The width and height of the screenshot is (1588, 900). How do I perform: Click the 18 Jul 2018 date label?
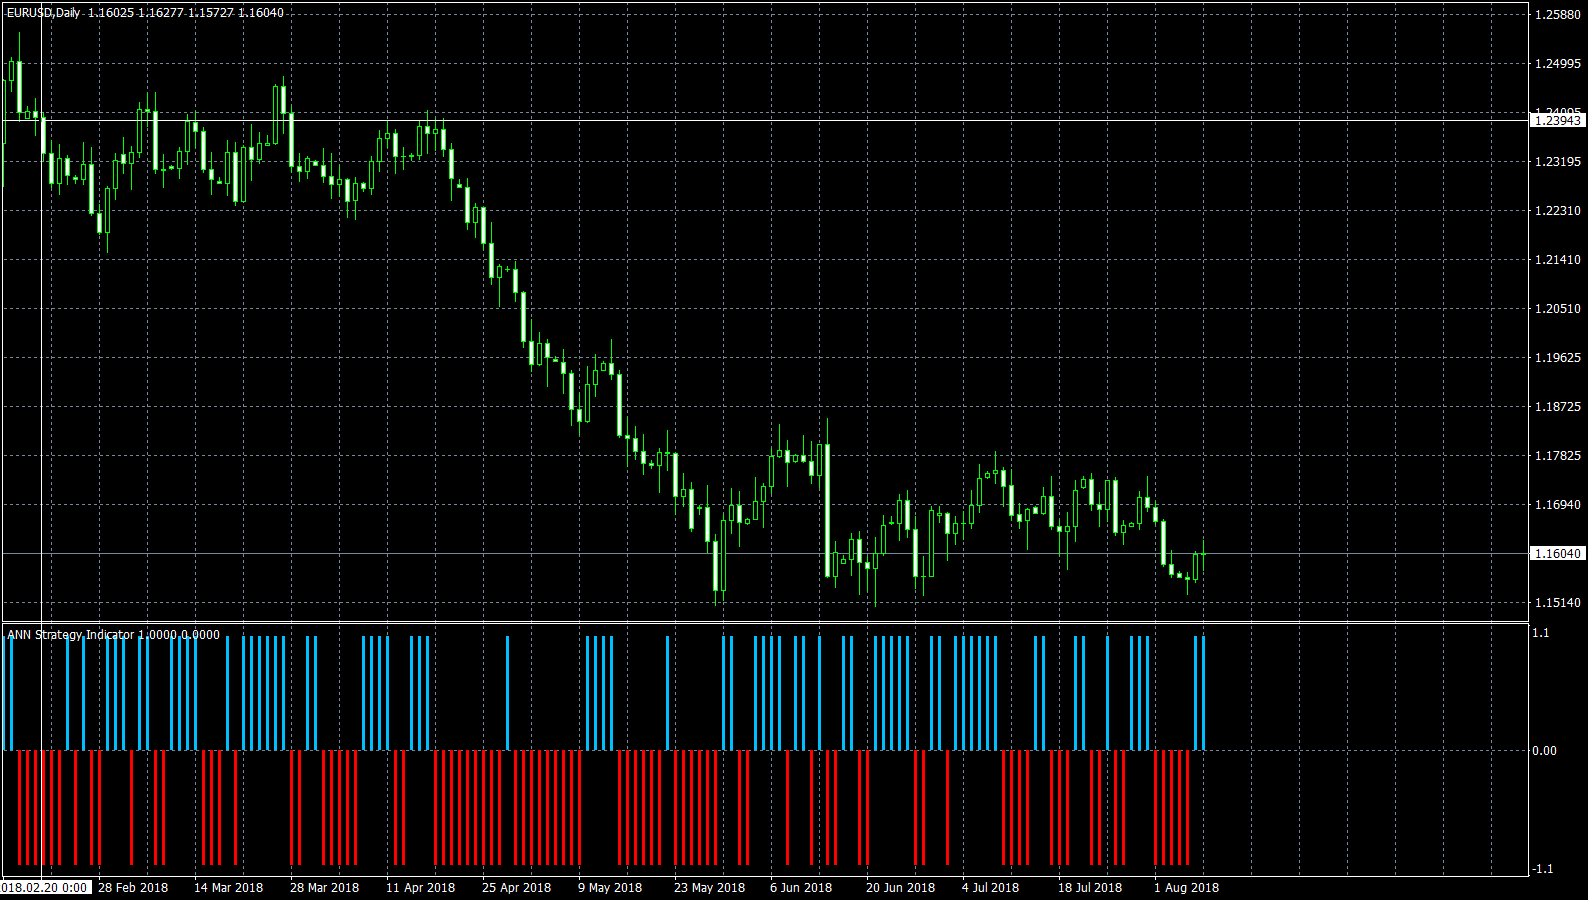point(1090,888)
